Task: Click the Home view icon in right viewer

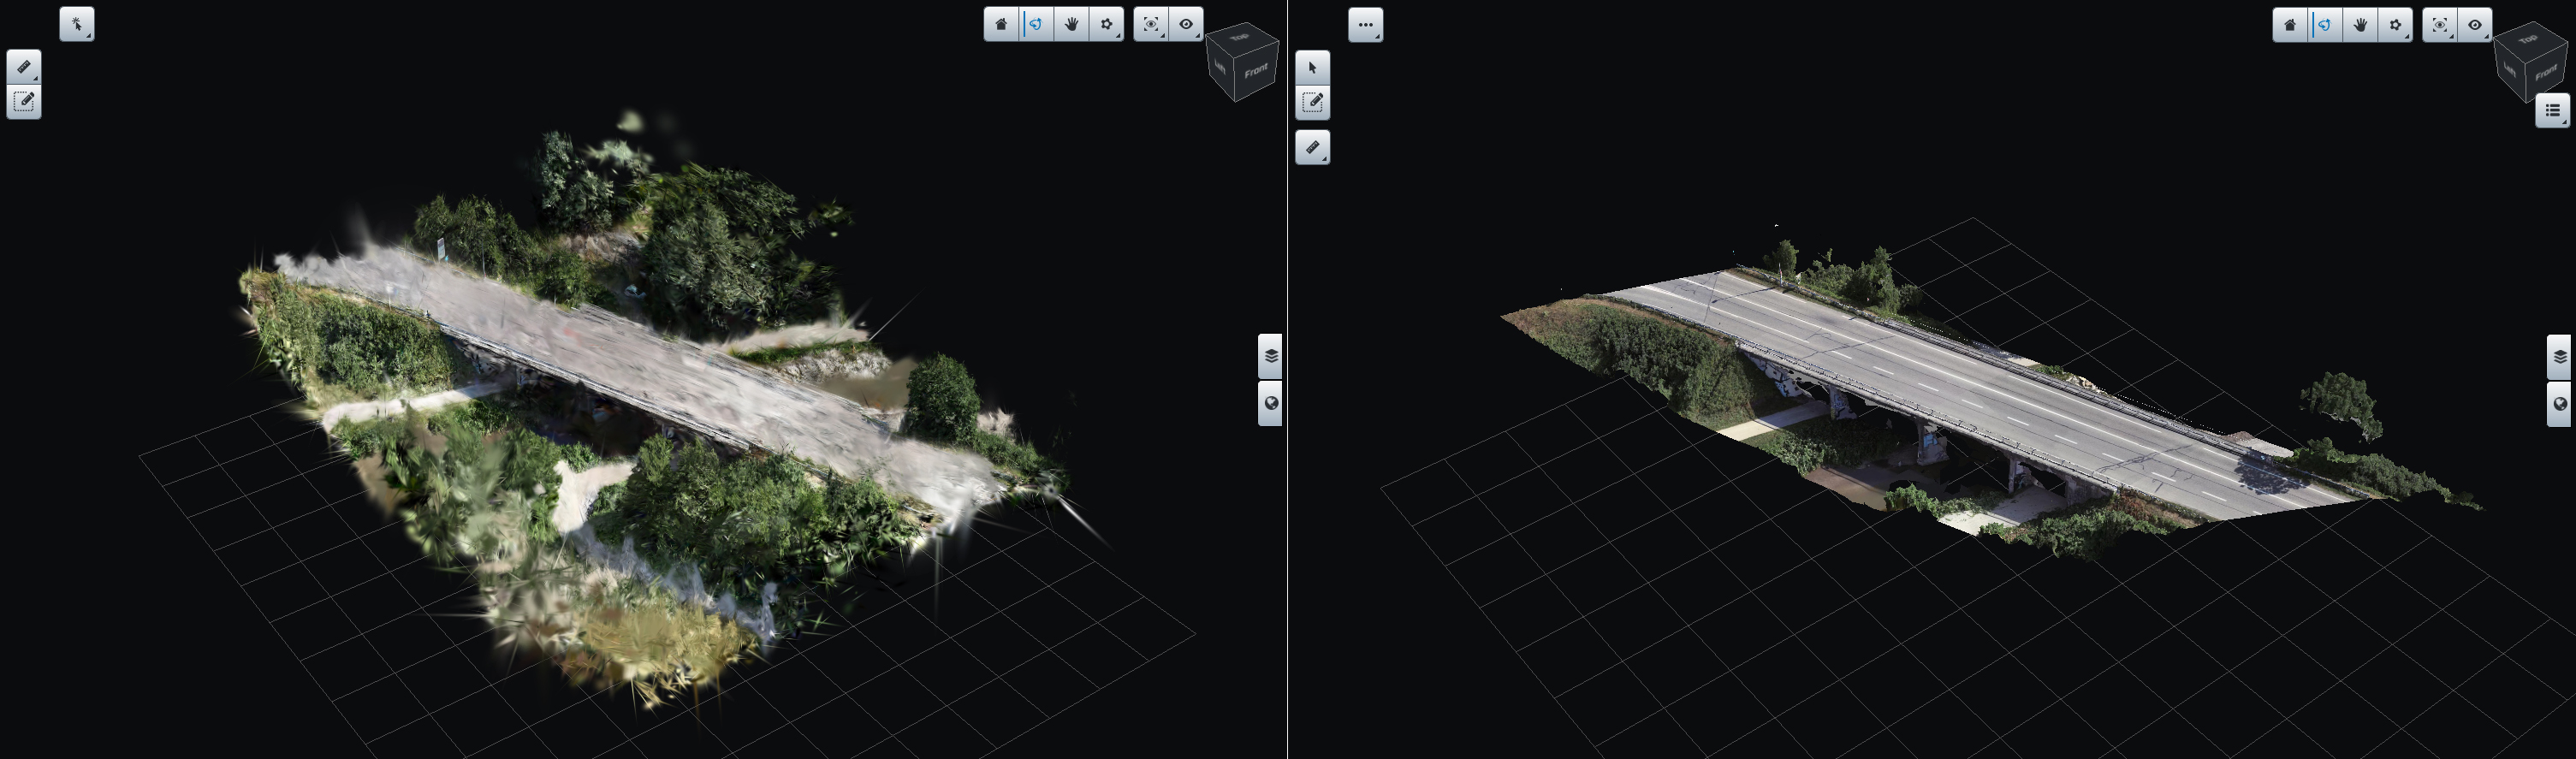Action: [2290, 25]
